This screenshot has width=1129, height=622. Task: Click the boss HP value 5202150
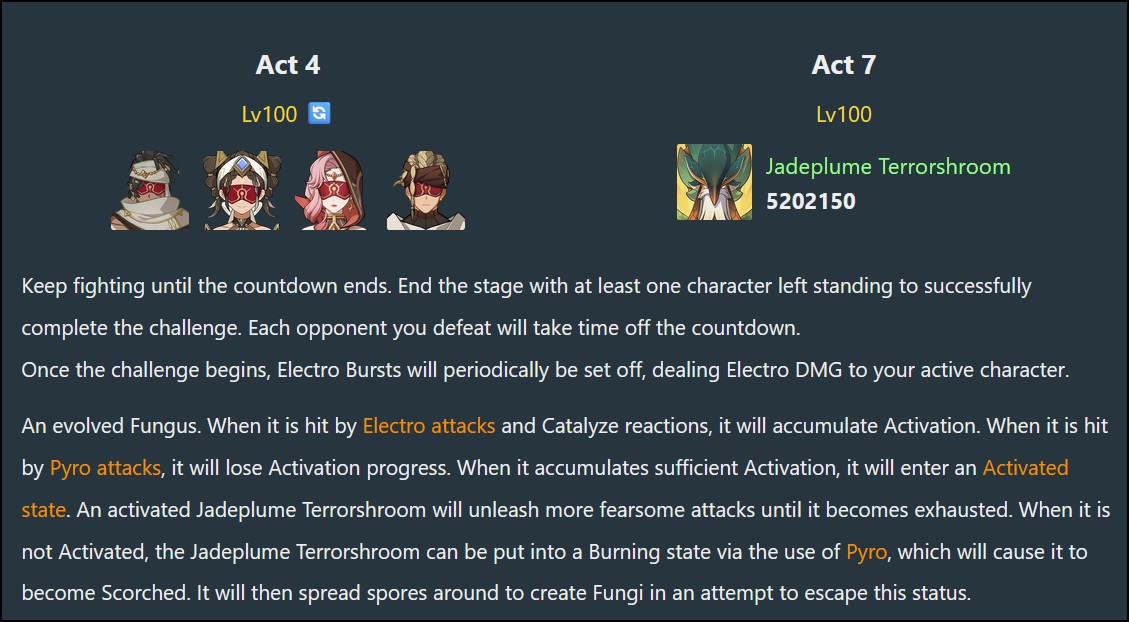811,201
